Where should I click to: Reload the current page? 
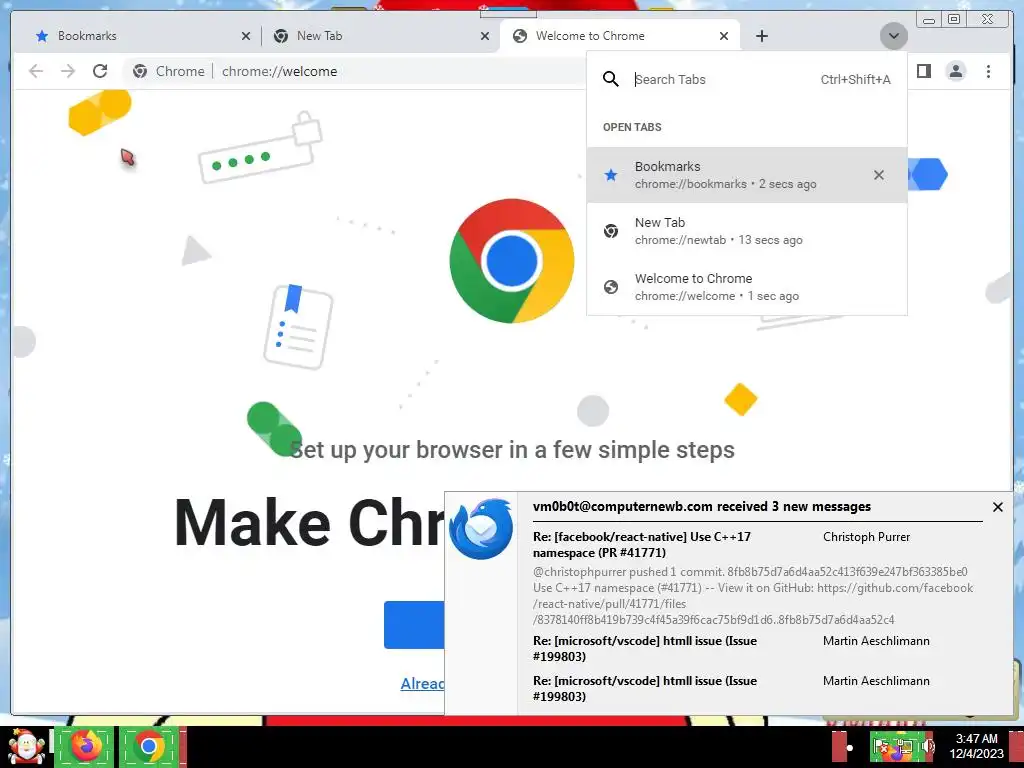click(100, 71)
